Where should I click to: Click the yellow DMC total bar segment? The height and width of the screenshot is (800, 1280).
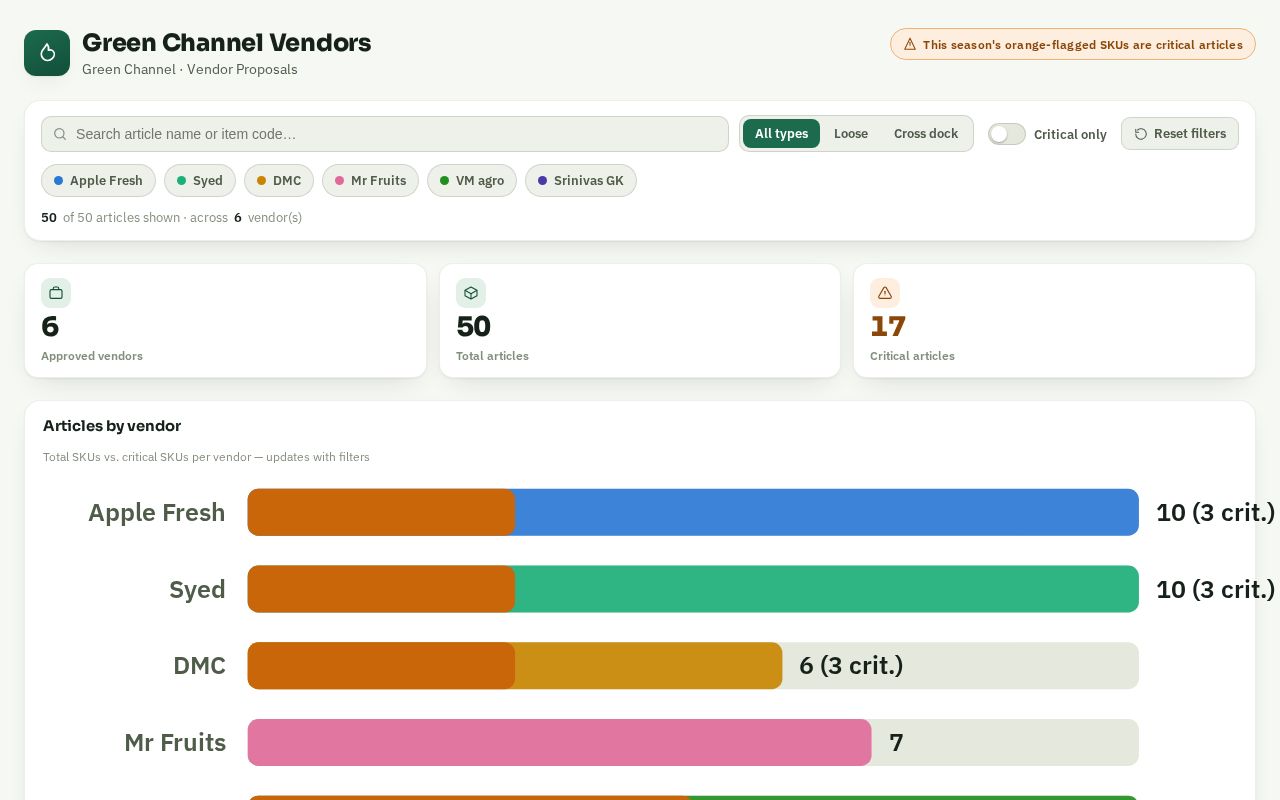coord(648,666)
